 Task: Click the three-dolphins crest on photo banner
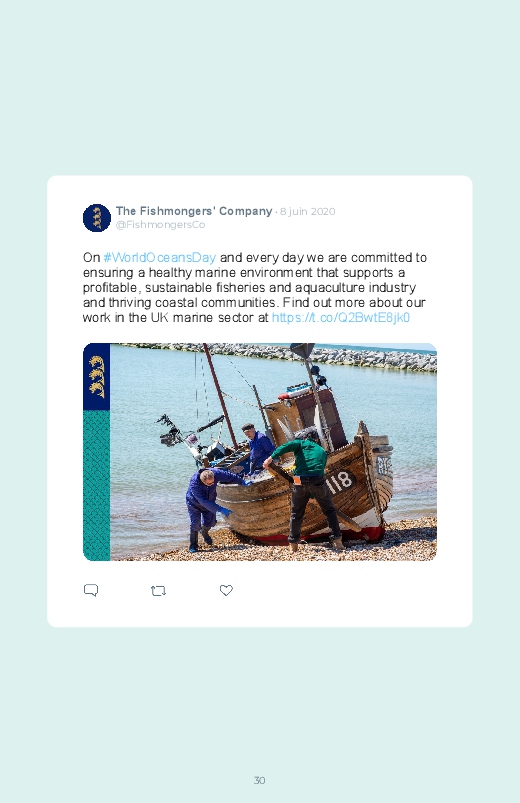click(x=96, y=376)
